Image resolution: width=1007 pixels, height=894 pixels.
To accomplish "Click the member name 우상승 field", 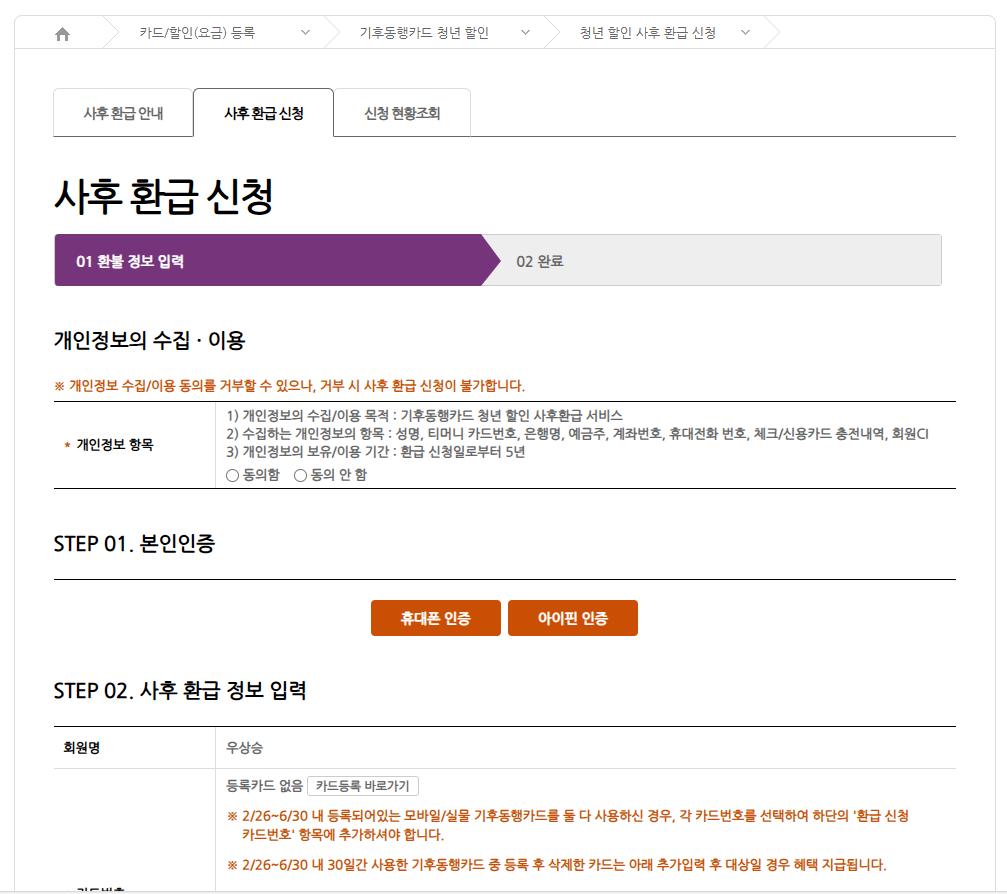I will (x=243, y=745).
